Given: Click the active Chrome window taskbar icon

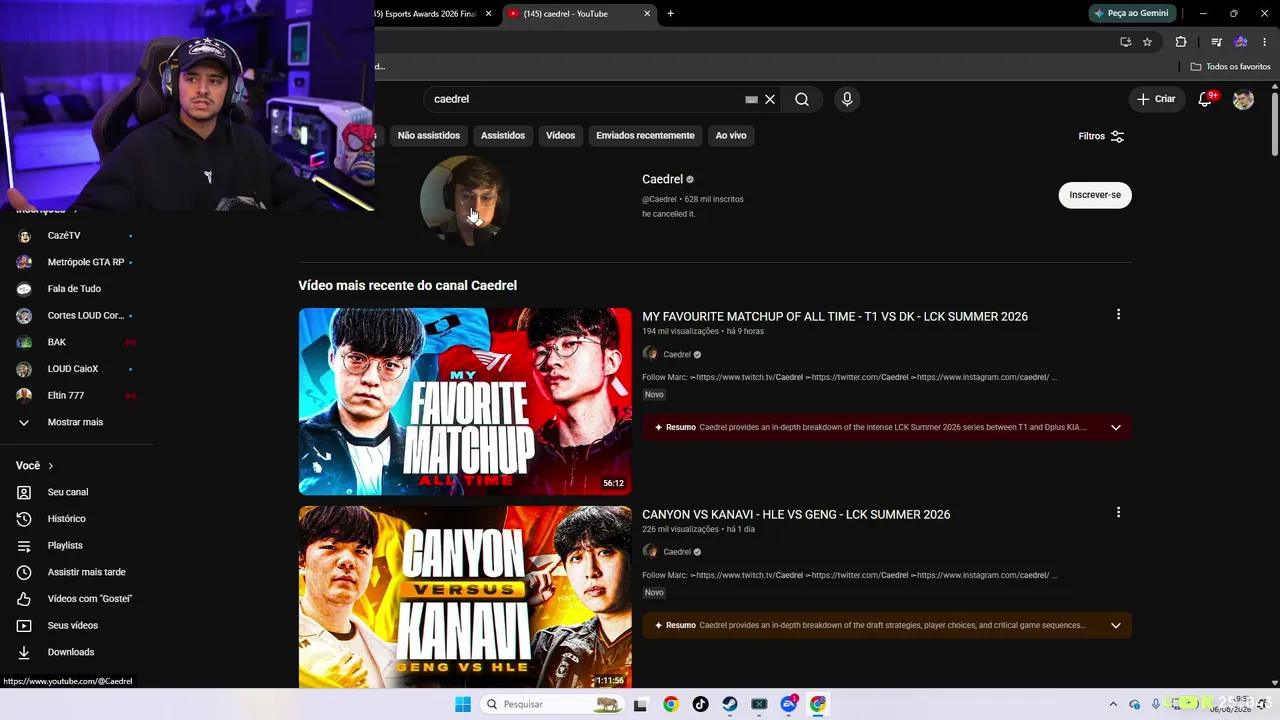Looking at the screenshot, I should click(x=818, y=704).
